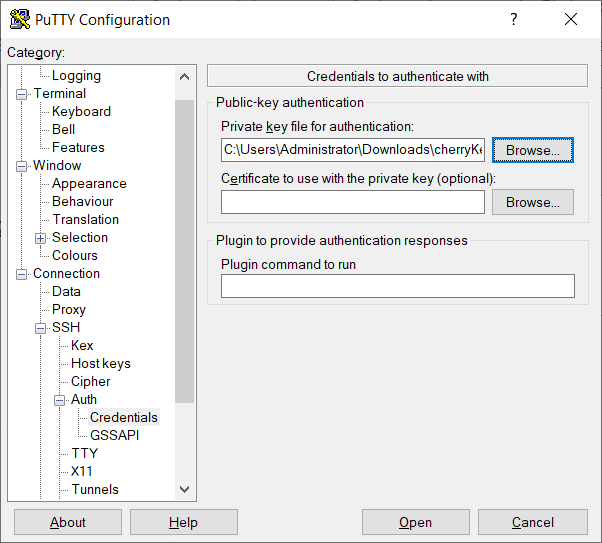Open the Bell settings
Image resolution: width=602 pixels, height=543 pixels.
[63, 129]
